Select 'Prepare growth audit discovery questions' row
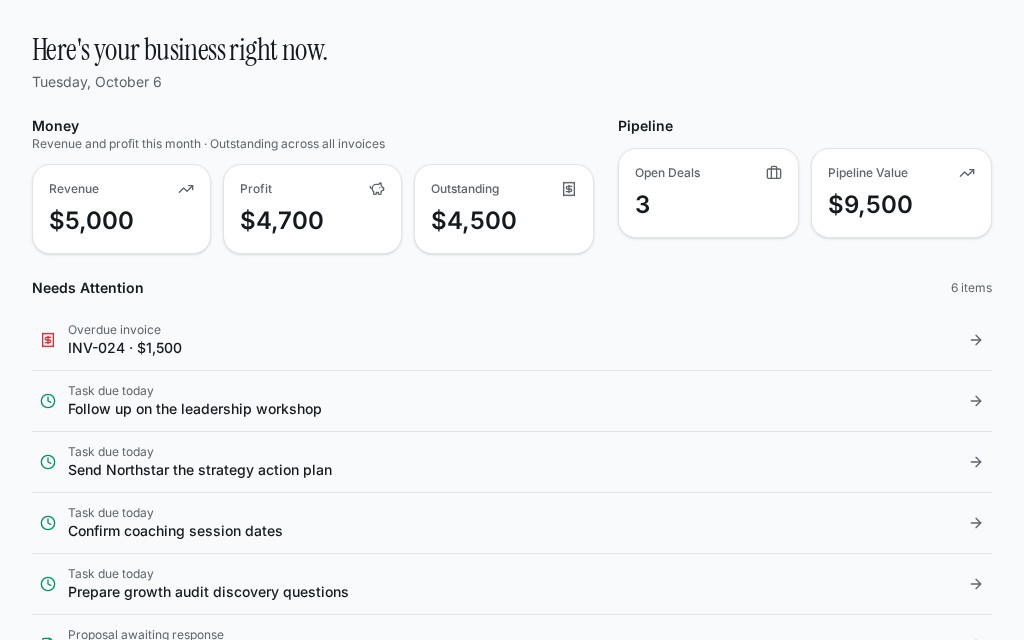Screen dimensions: 1024x640 (512, 584)
